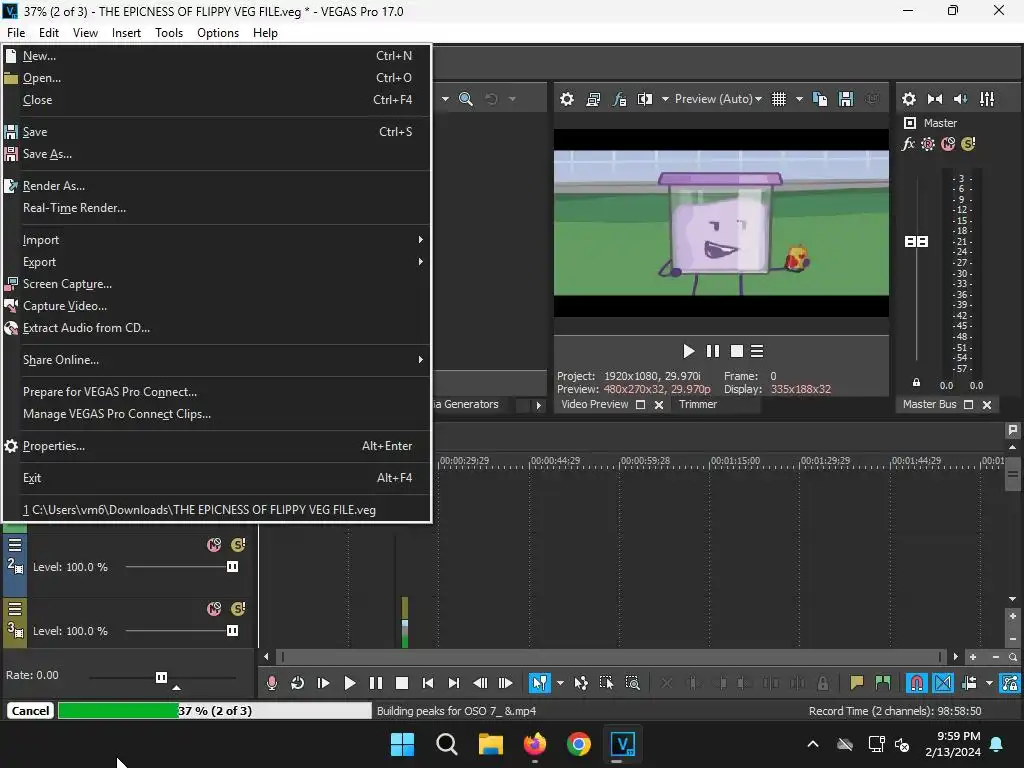This screenshot has height=768, width=1024.
Task: Select Normal Edit Tool
Action: click(x=539, y=683)
